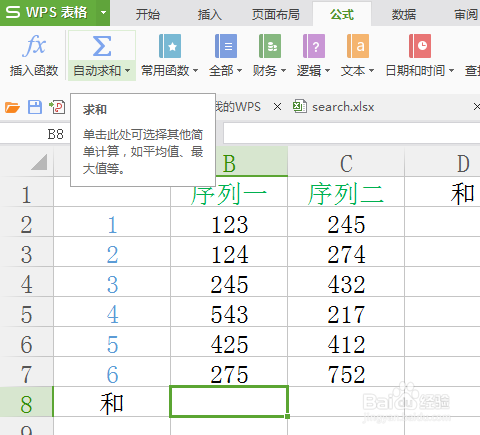Screen dimensions: 480x435
Task: Click cell with value 752
Action: (346, 372)
